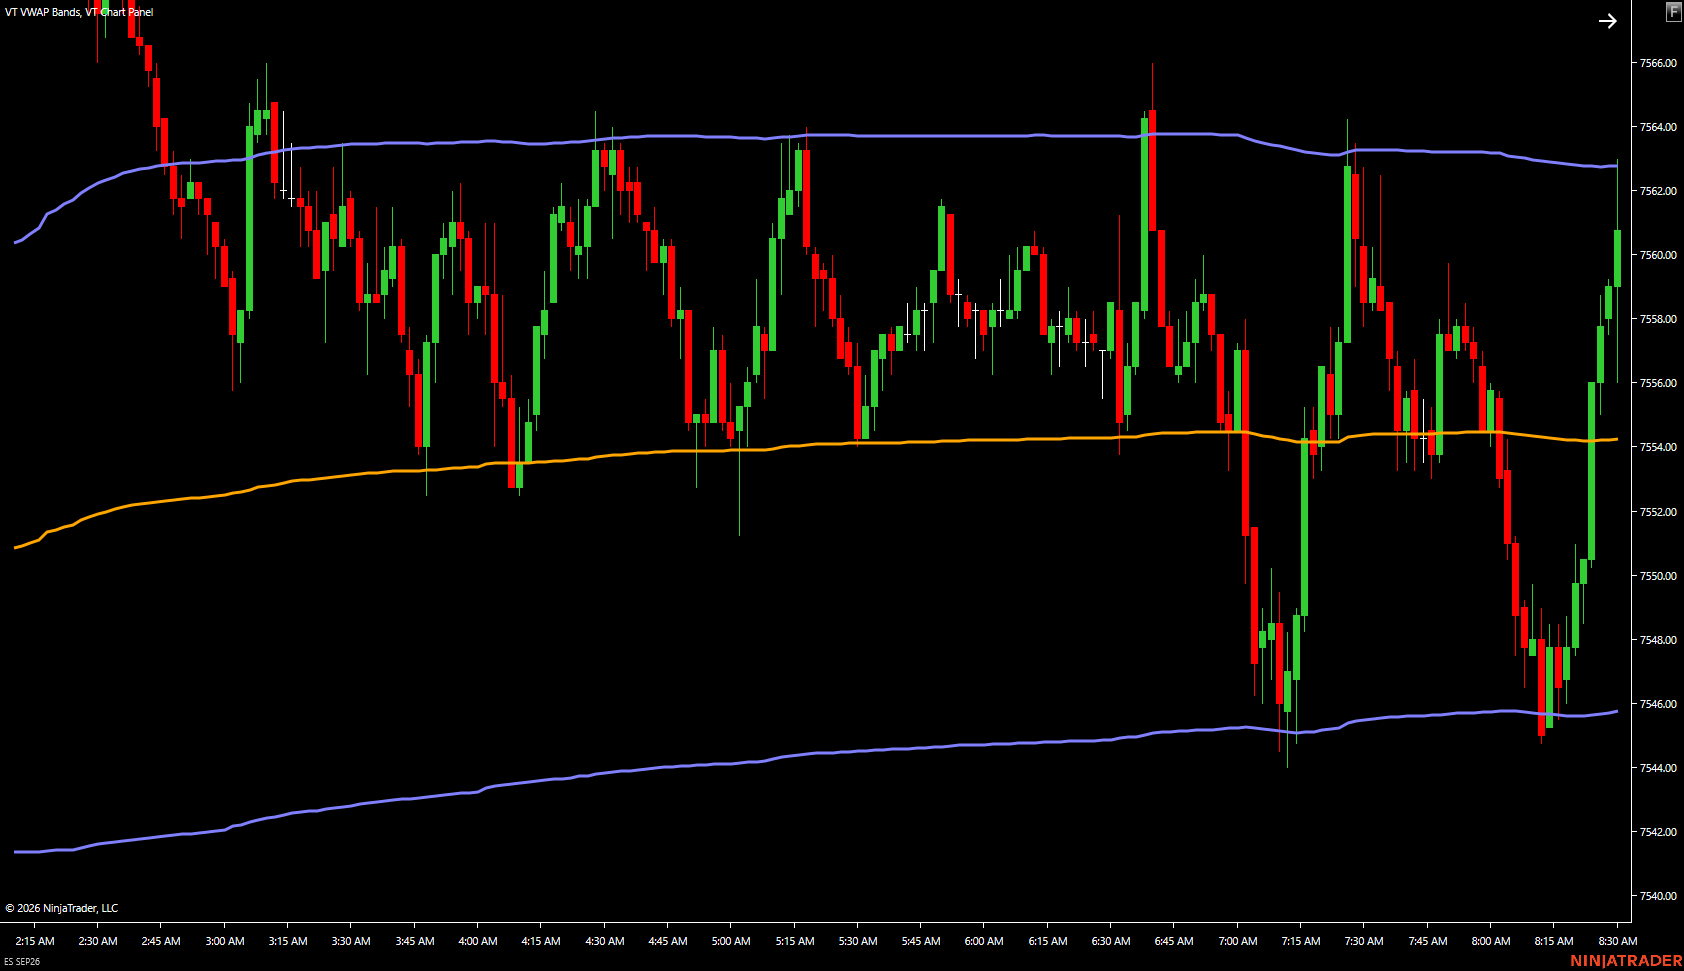Click the 8:30 AM time axis label
This screenshot has width=1684, height=971.
pos(1618,941)
